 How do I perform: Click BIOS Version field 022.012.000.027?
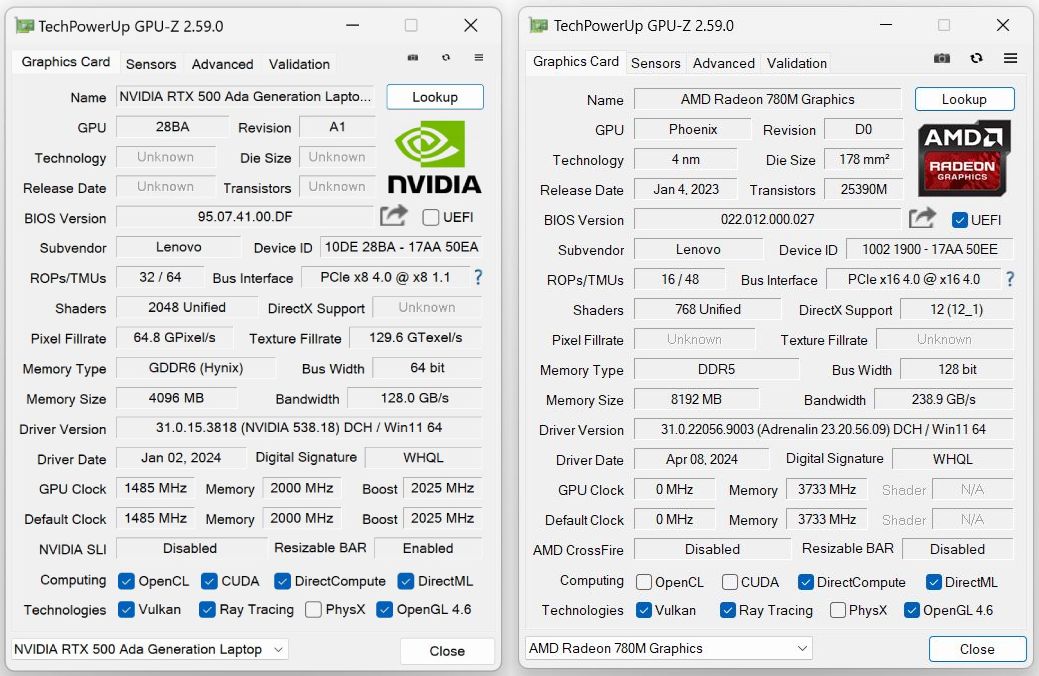(767, 219)
